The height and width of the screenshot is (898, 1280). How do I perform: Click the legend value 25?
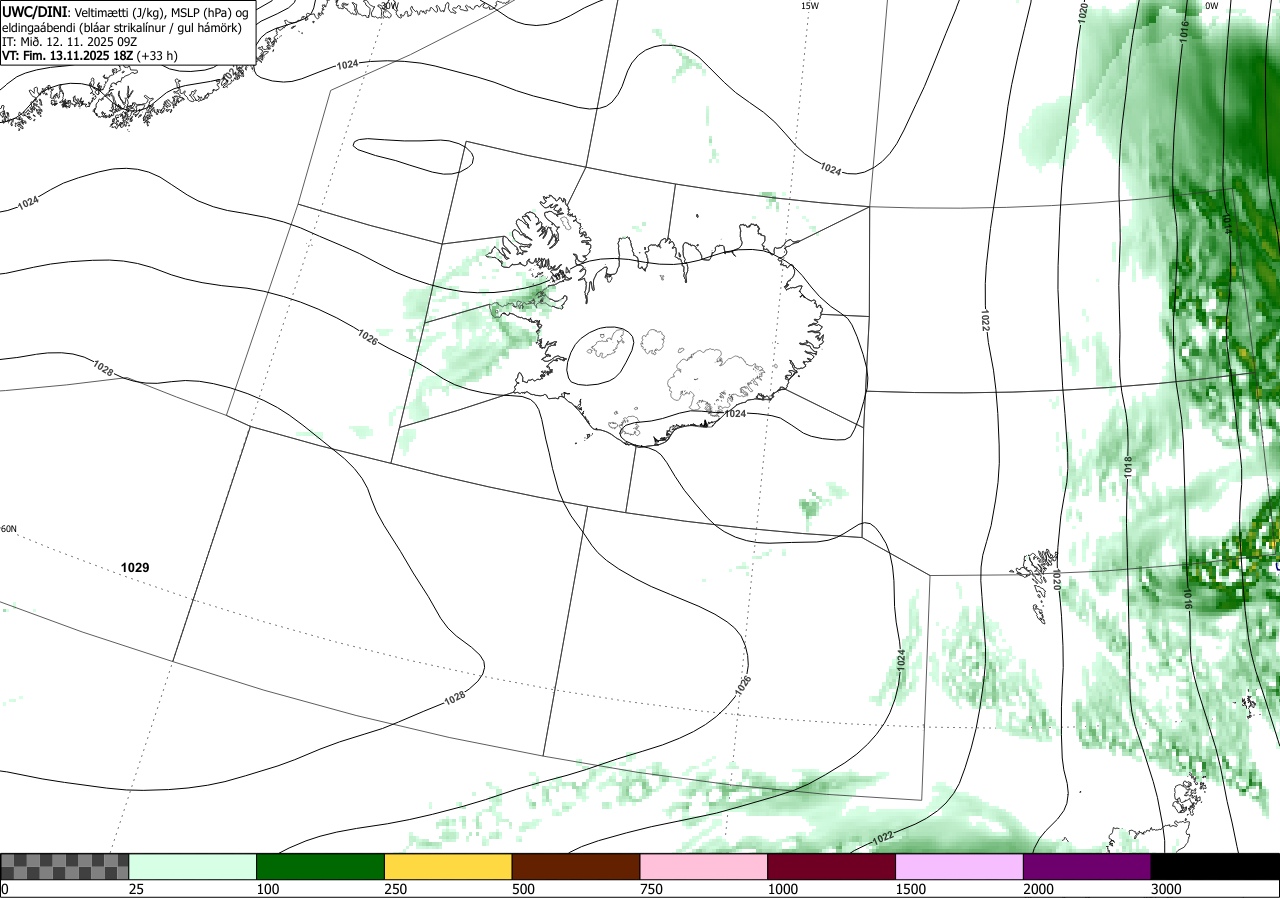(136, 889)
